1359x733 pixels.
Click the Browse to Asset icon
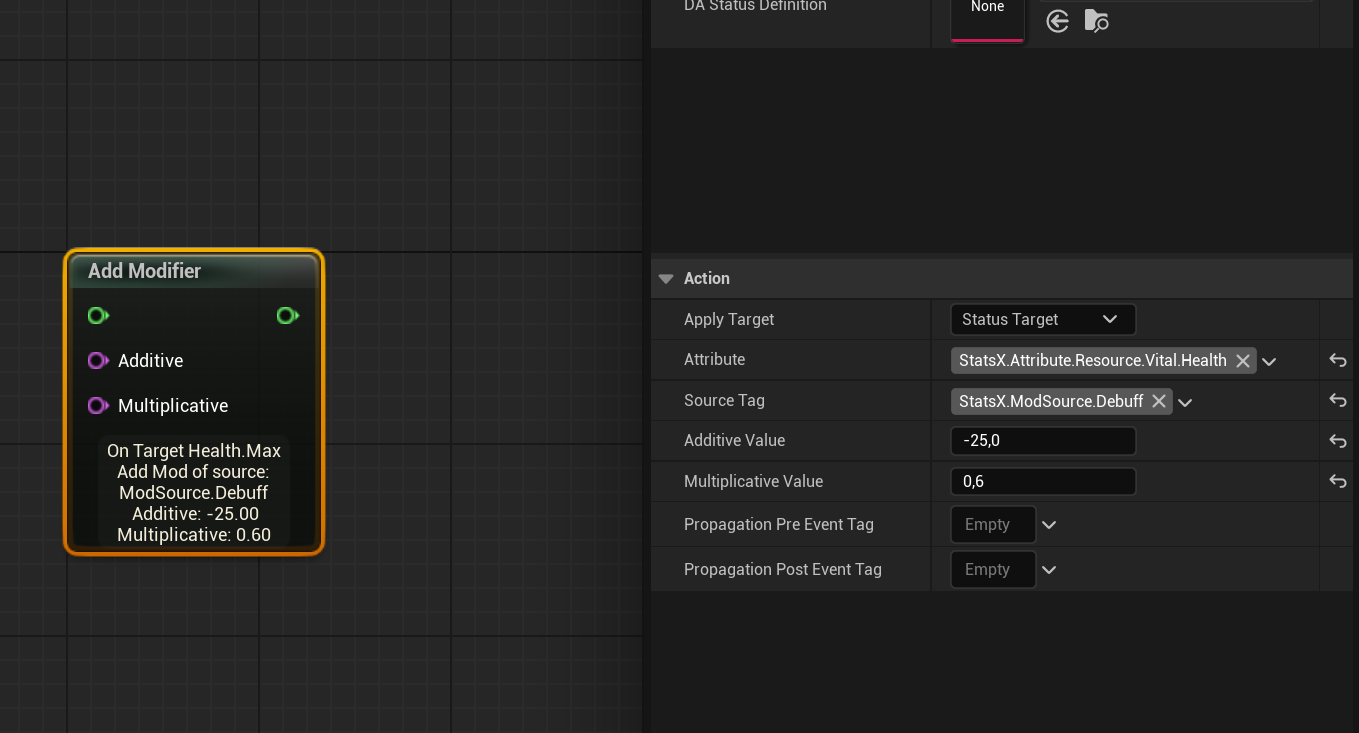click(1096, 20)
